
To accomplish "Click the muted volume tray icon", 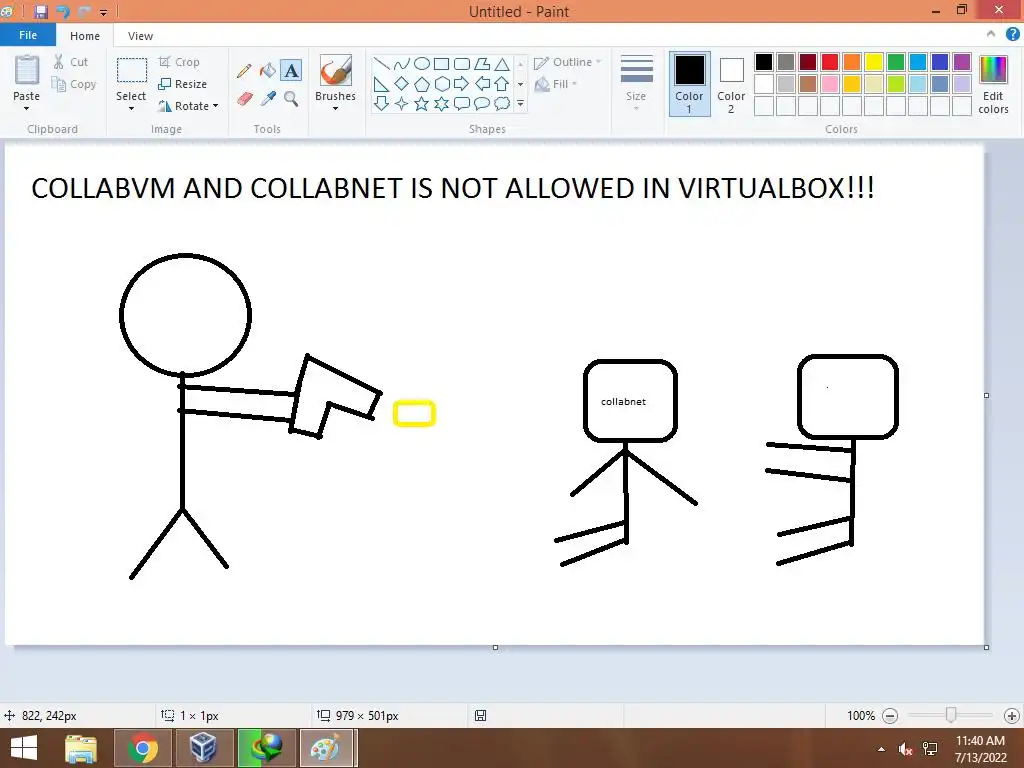I will 905,749.
